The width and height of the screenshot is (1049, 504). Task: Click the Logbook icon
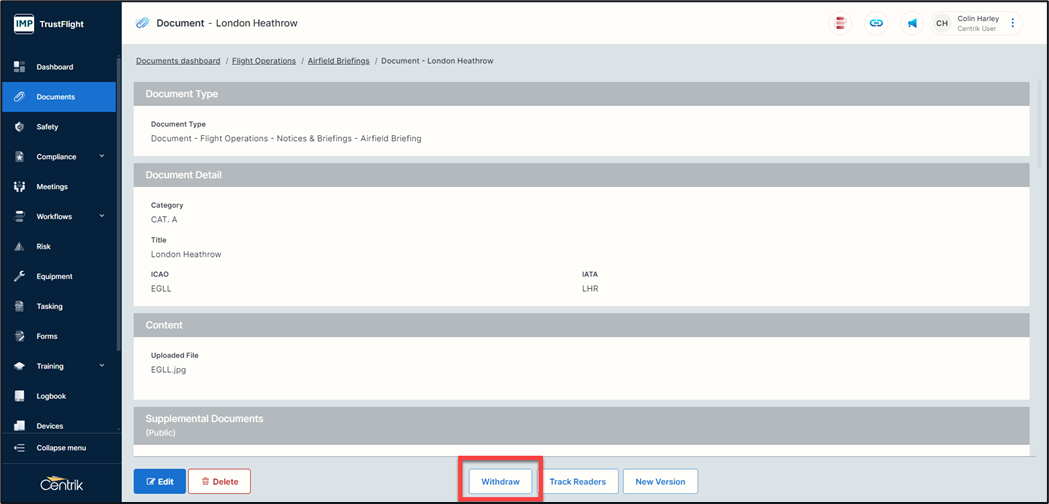coord(19,396)
